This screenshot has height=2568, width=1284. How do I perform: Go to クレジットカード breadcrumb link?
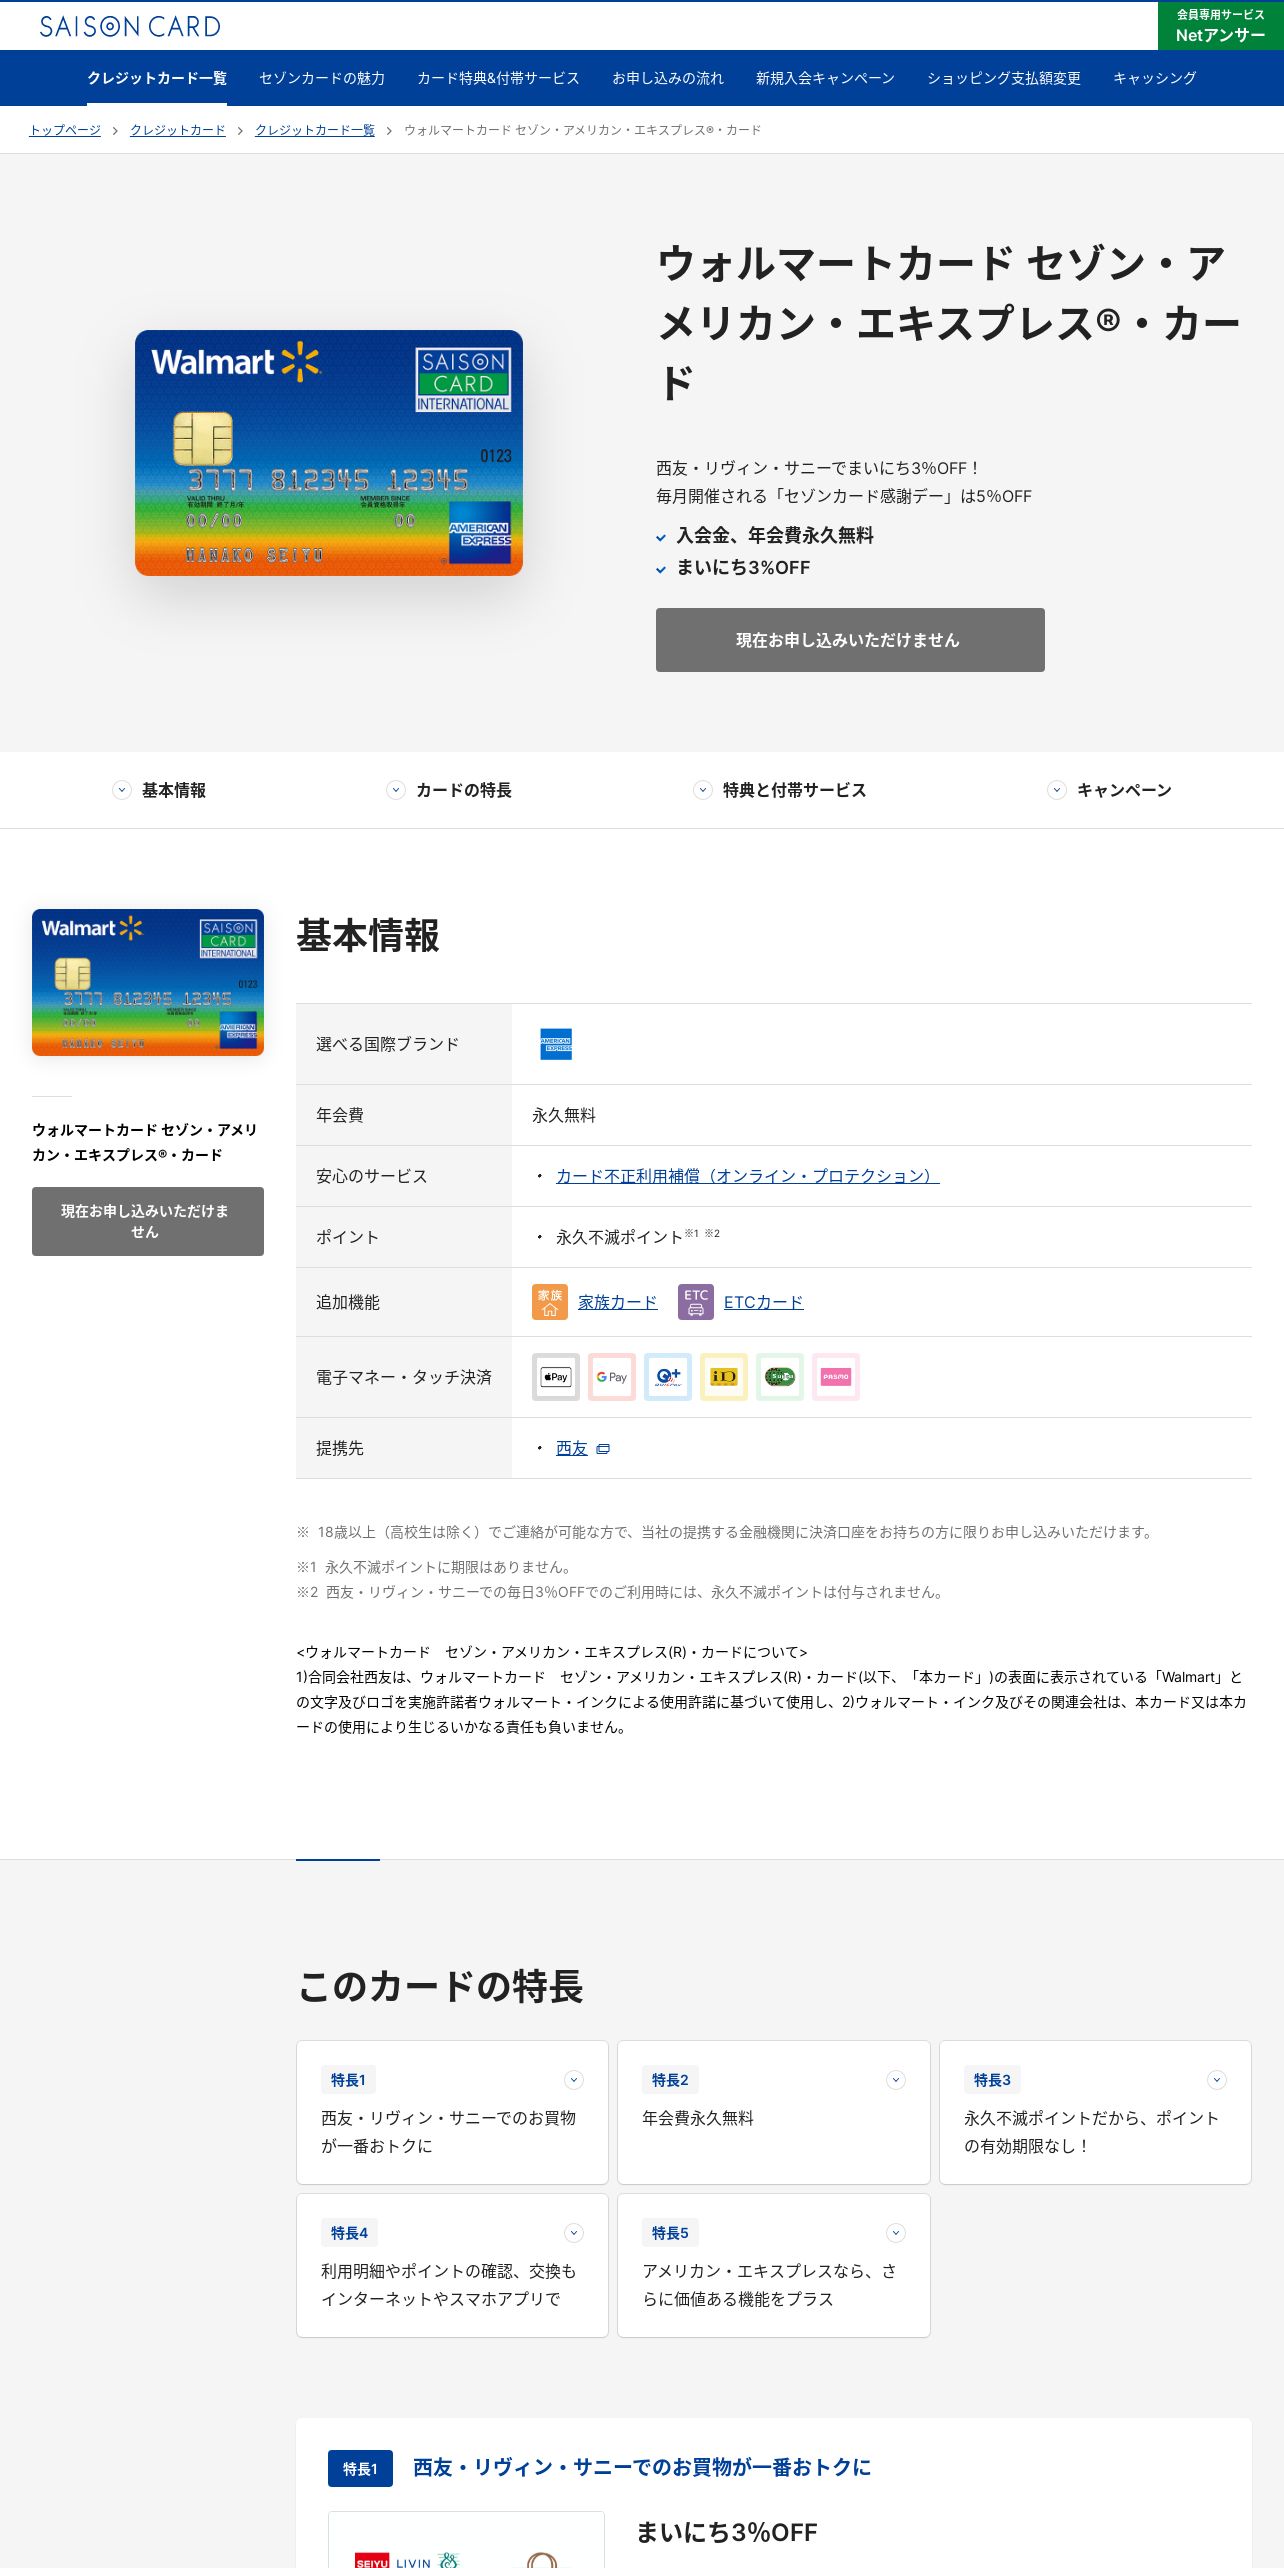(178, 130)
